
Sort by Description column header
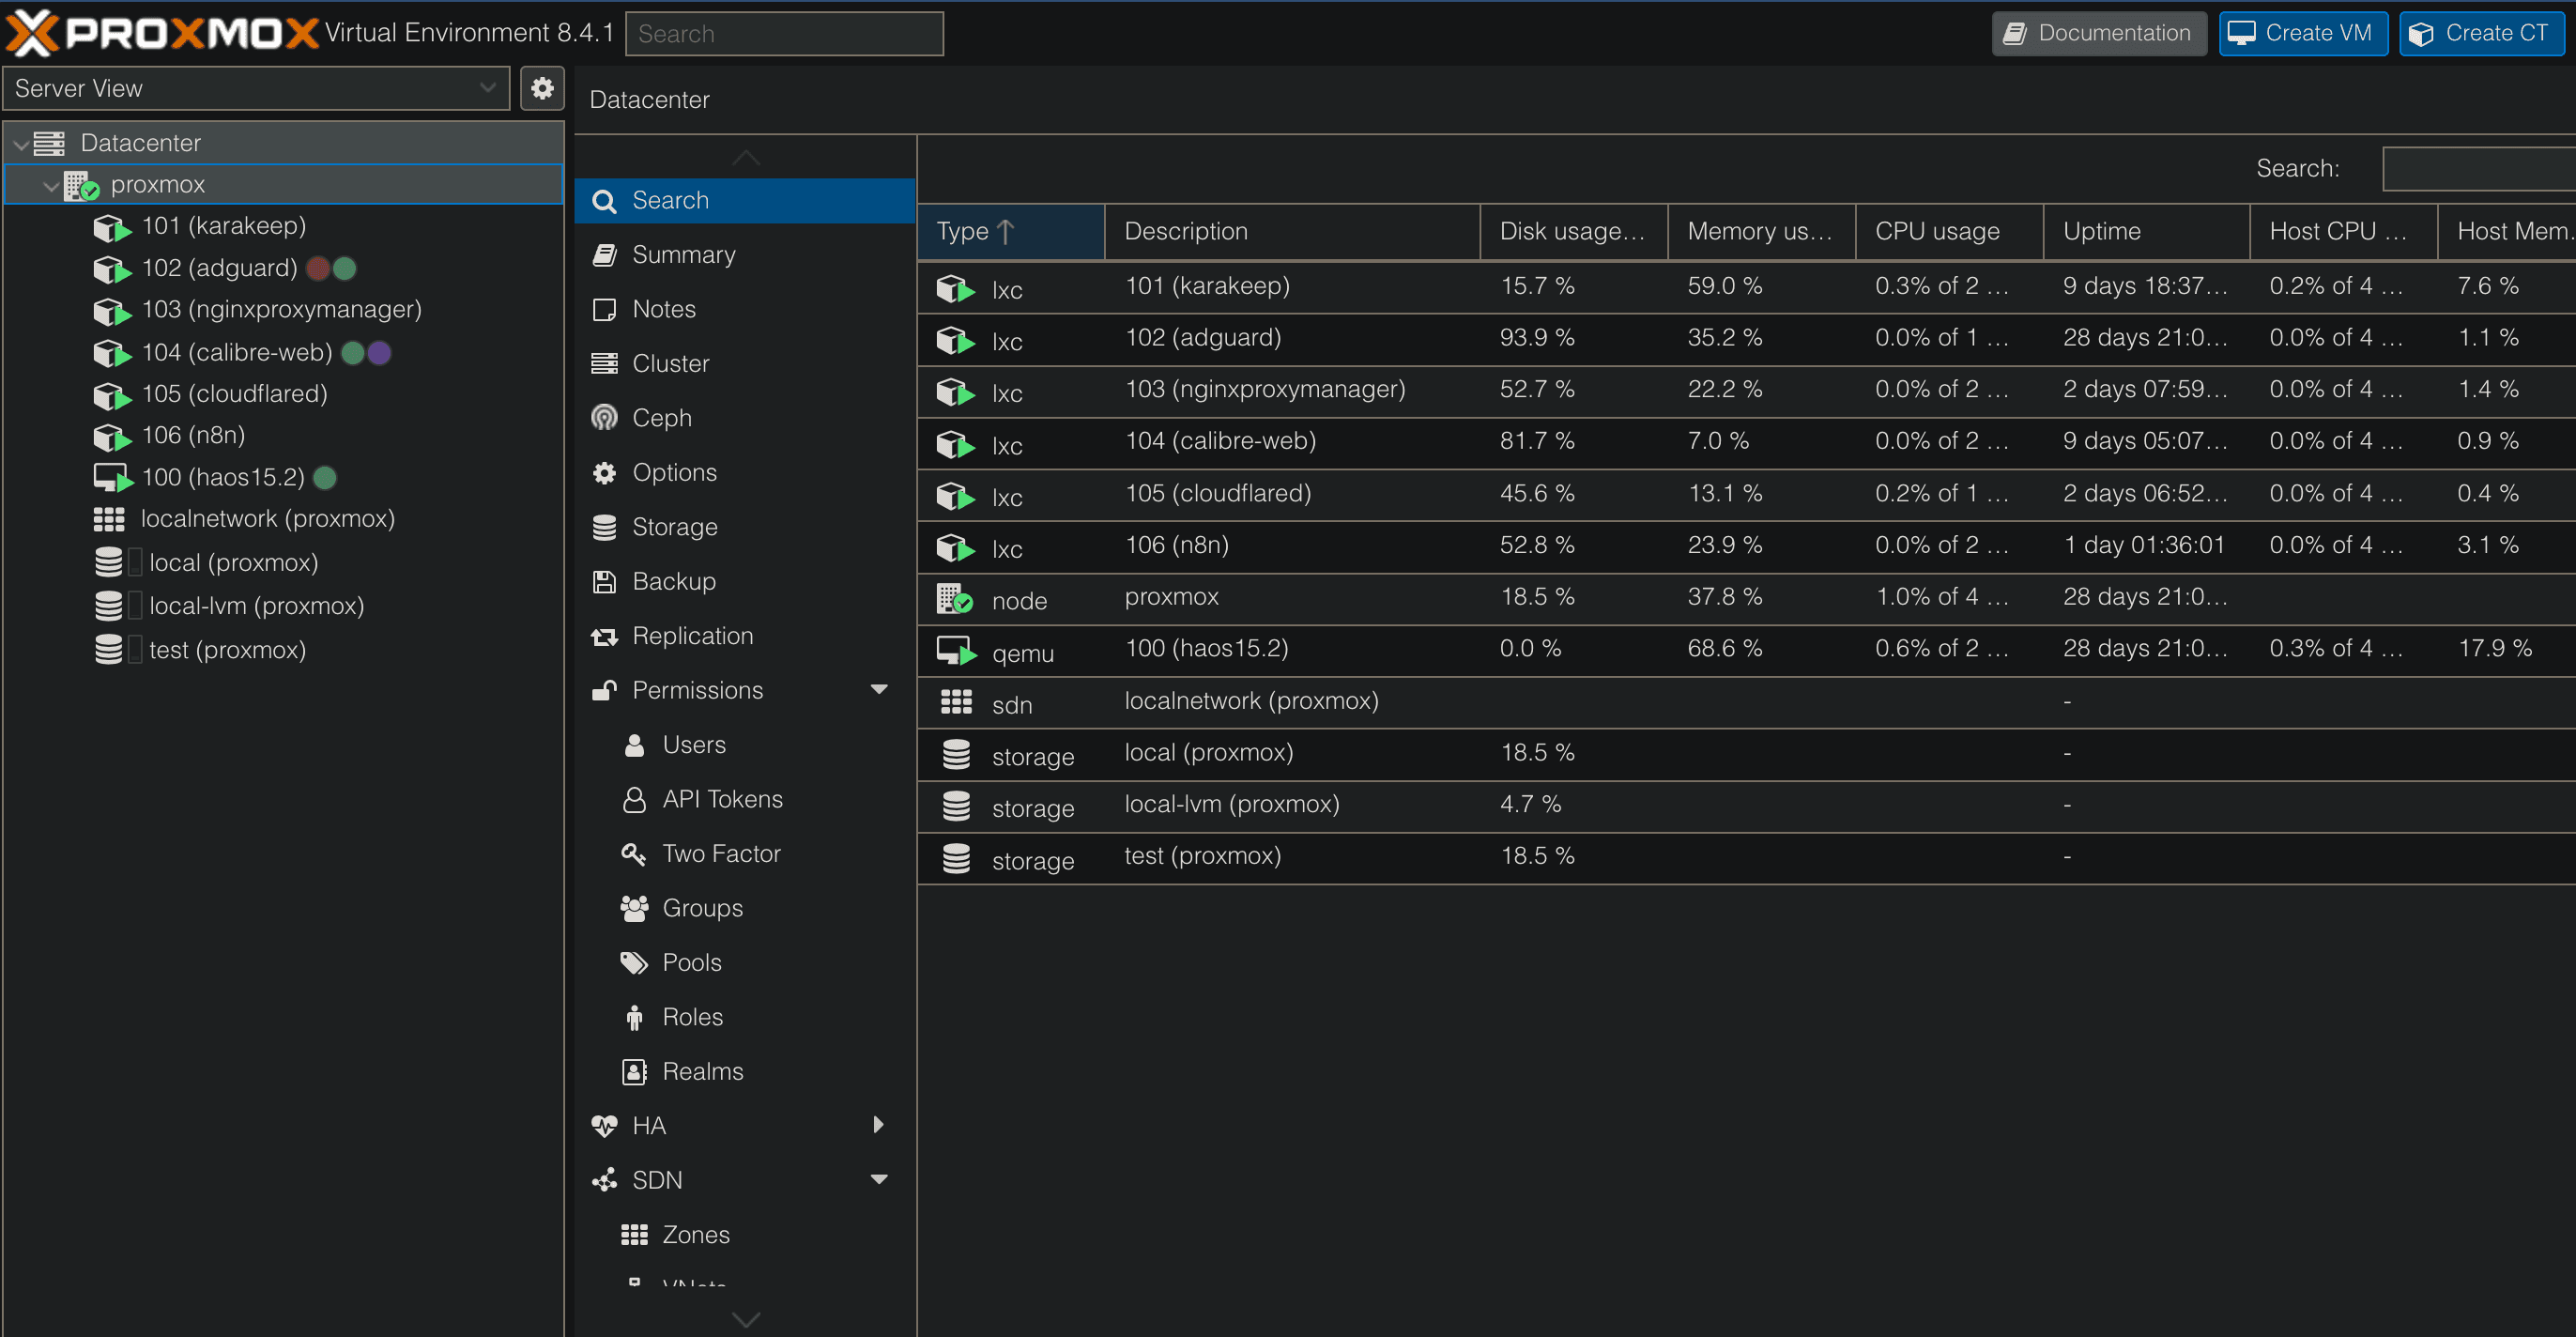(x=1292, y=232)
